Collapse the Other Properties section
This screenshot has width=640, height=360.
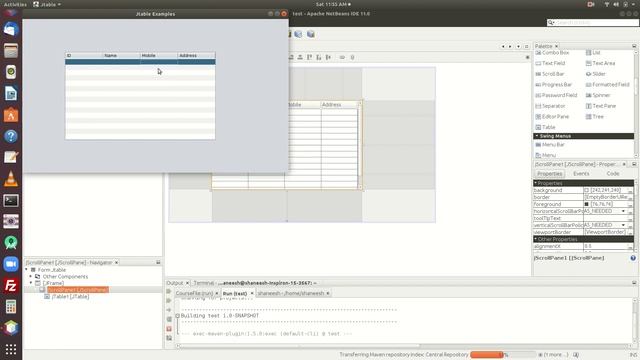[x=536, y=239]
